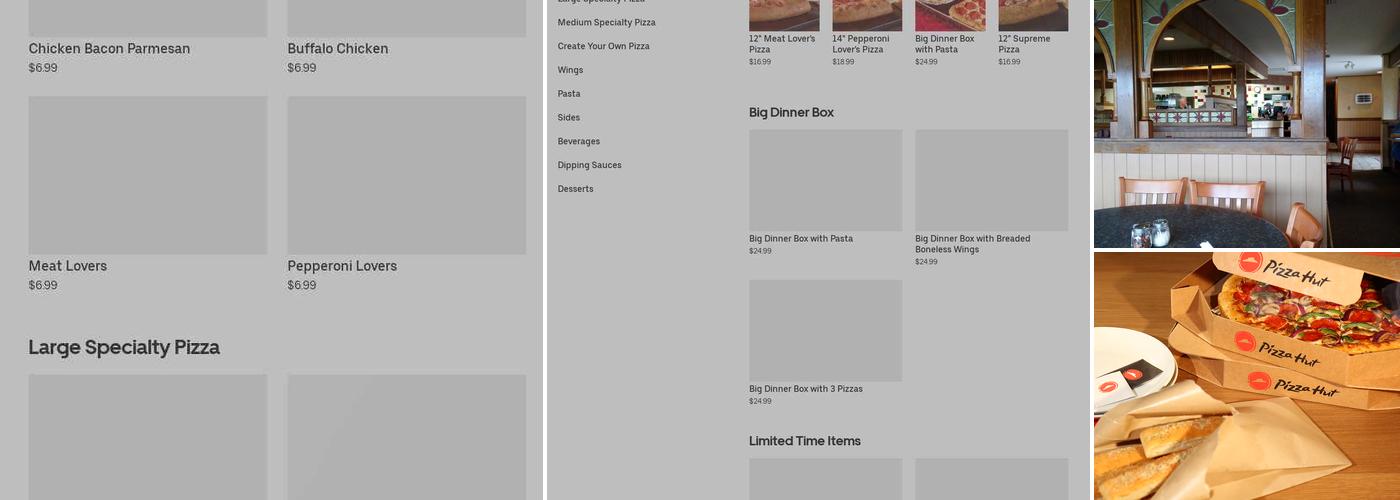
Task: Select the Sides category
Action: pyautogui.click(x=569, y=118)
